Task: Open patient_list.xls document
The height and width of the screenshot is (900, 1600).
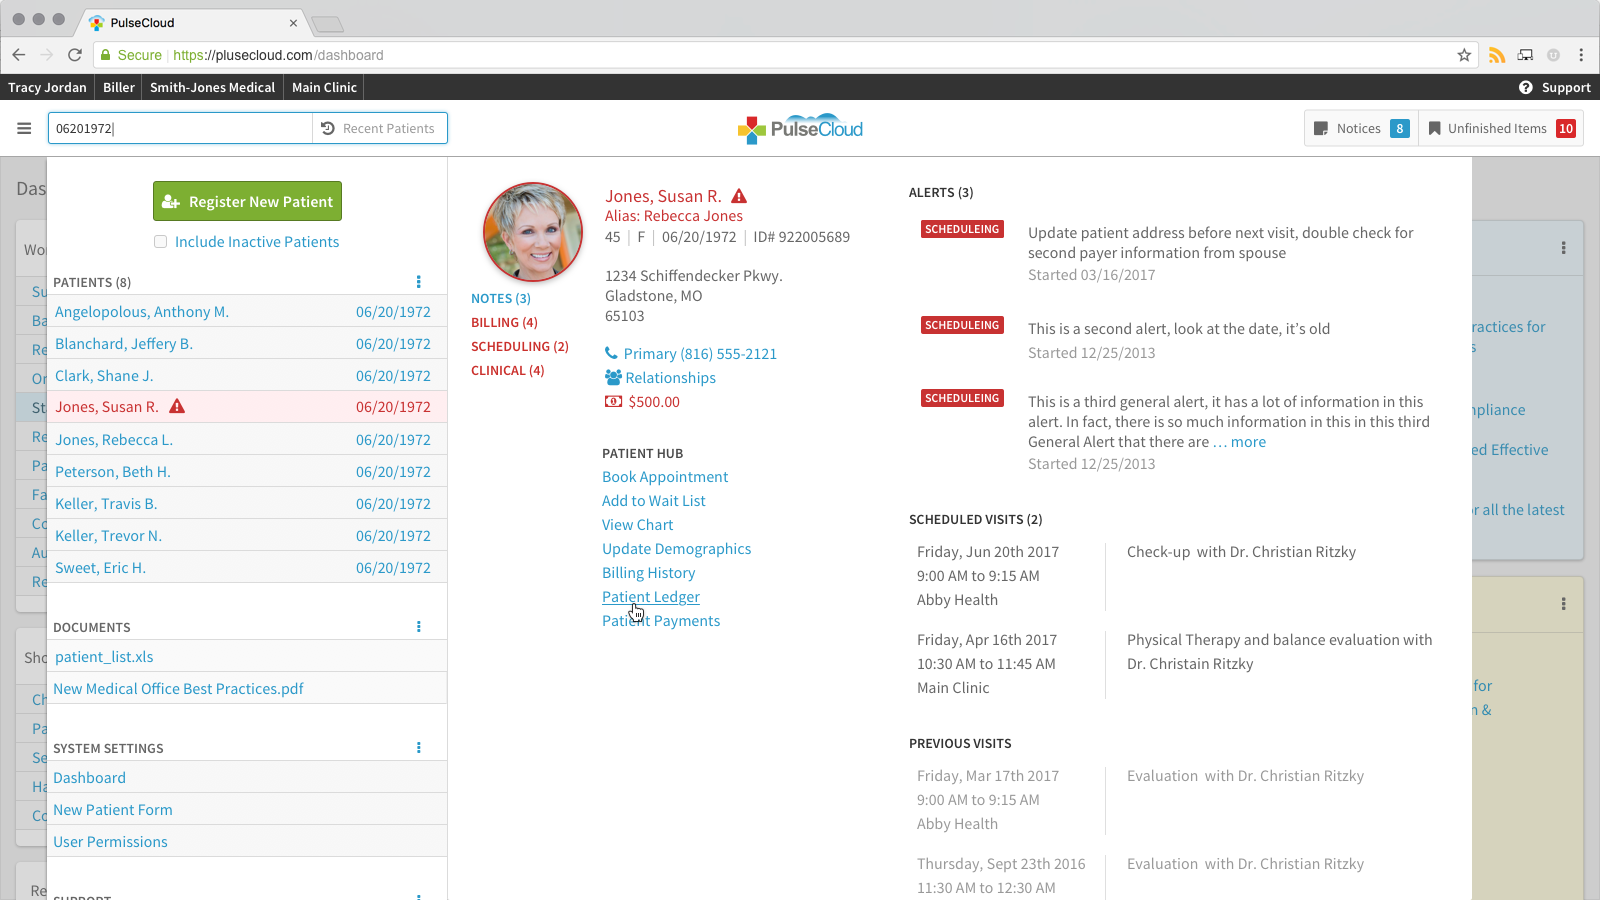Action: (x=104, y=657)
